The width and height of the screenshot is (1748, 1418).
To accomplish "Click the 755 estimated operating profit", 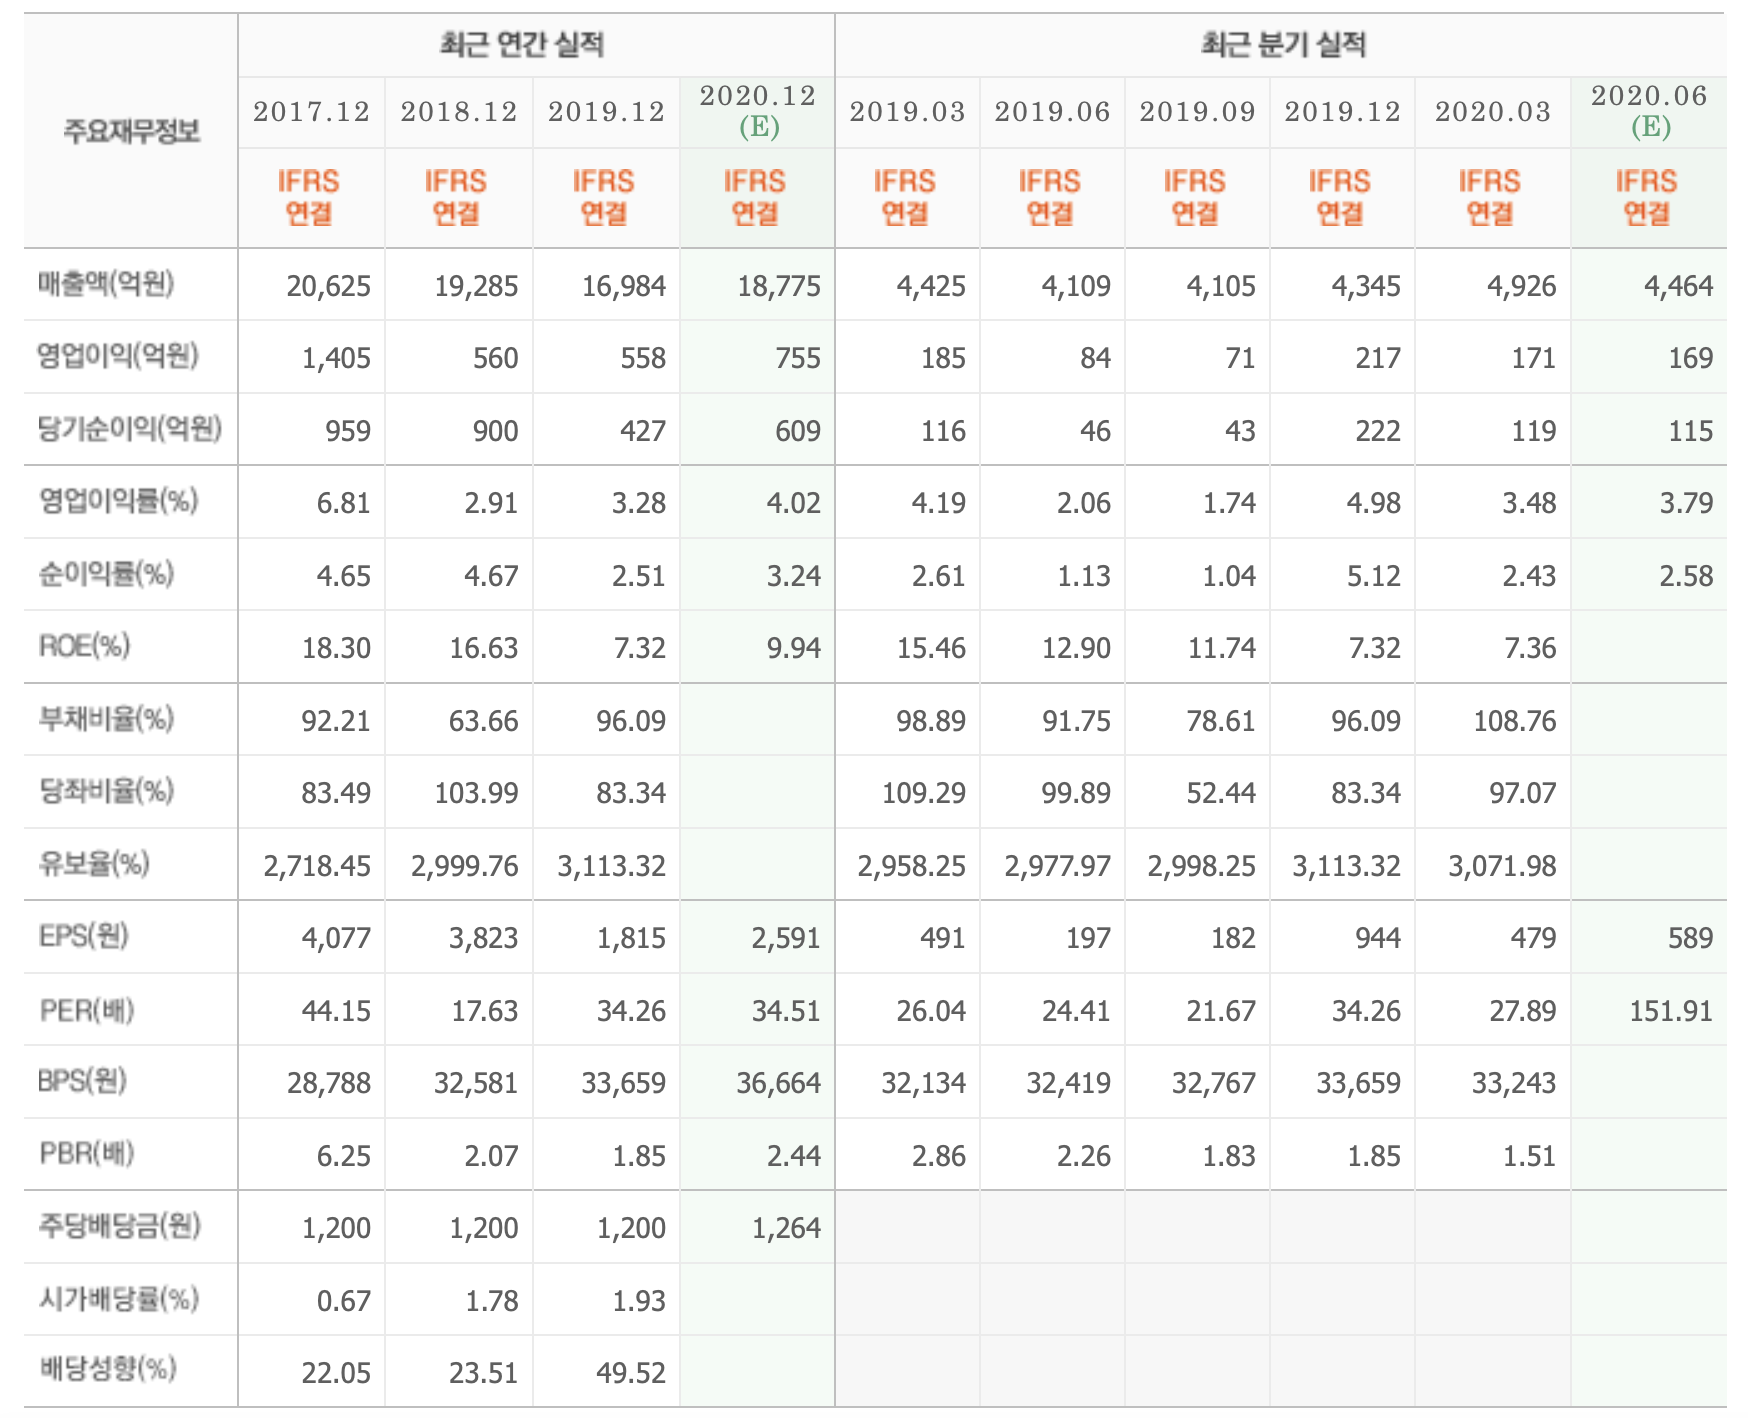I will click(798, 358).
